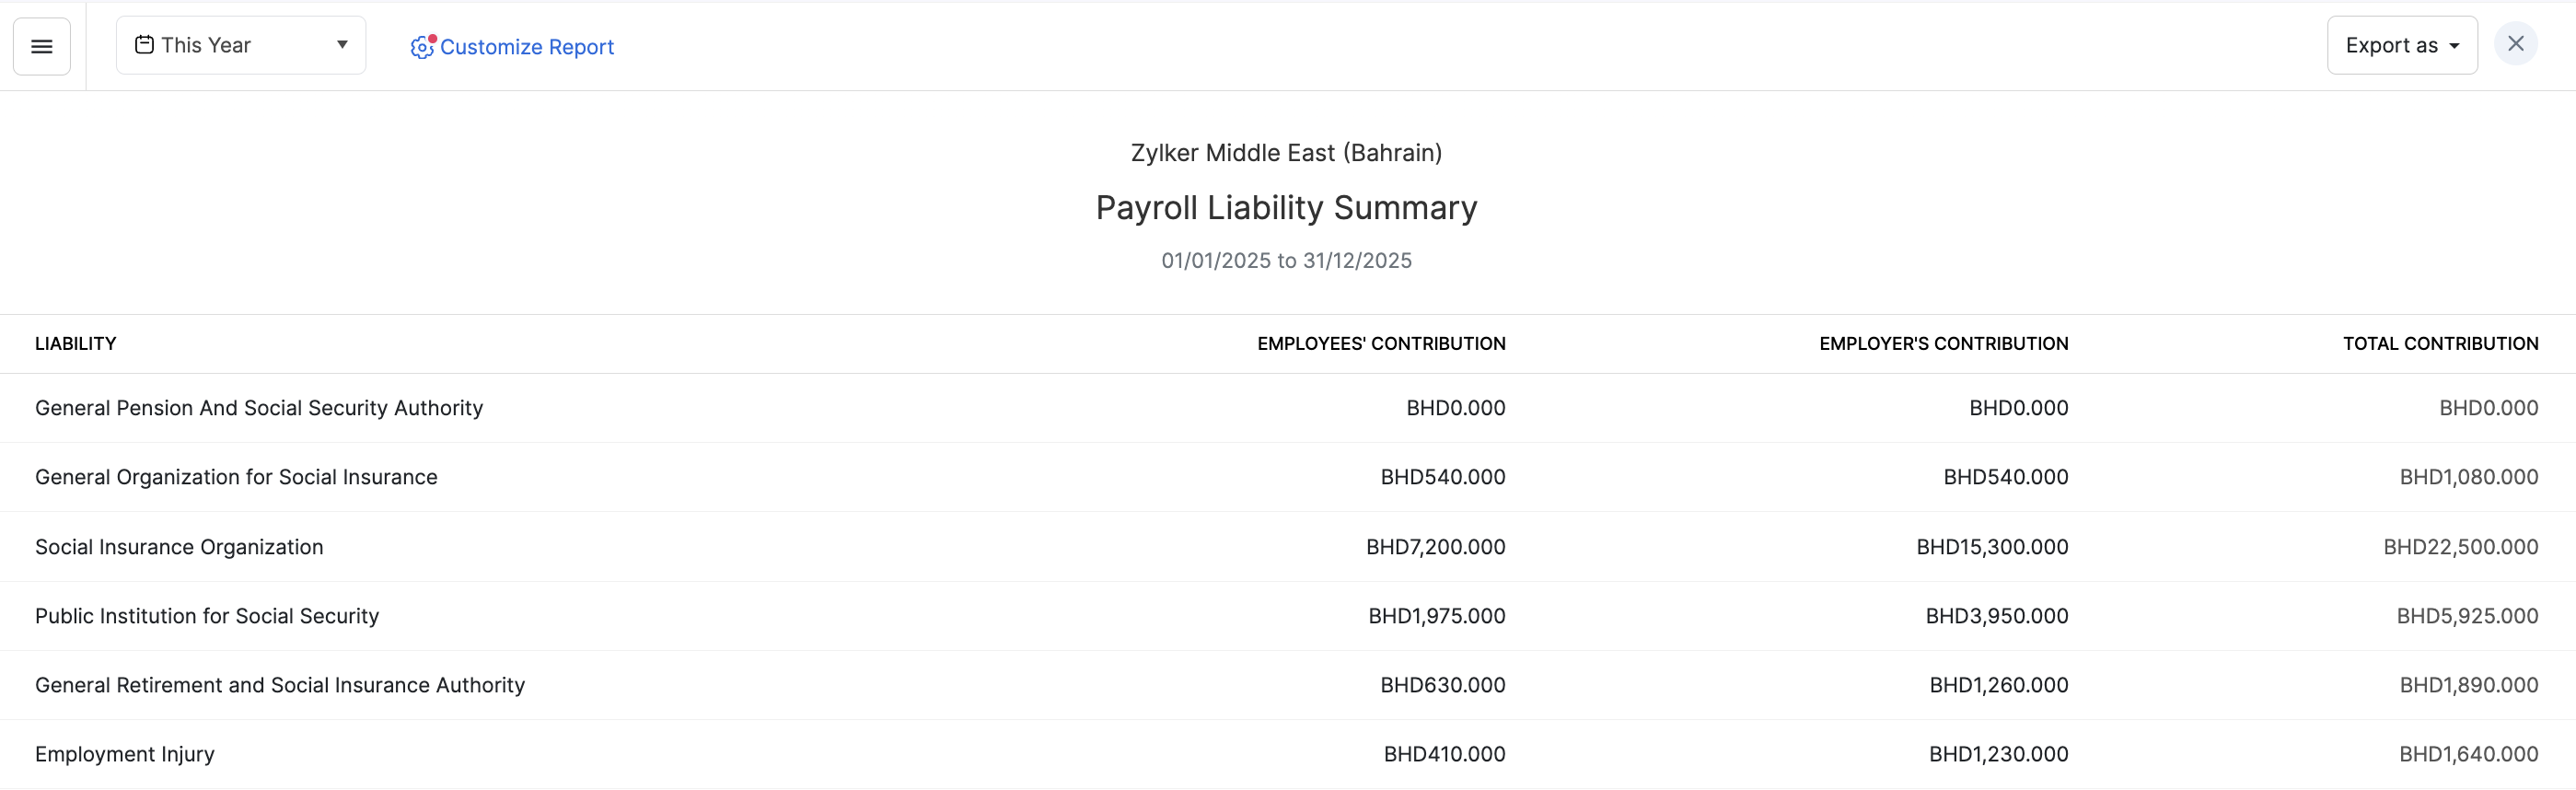Click the Liability column header
The width and height of the screenshot is (2576, 790).
click(x=76, y=344)
